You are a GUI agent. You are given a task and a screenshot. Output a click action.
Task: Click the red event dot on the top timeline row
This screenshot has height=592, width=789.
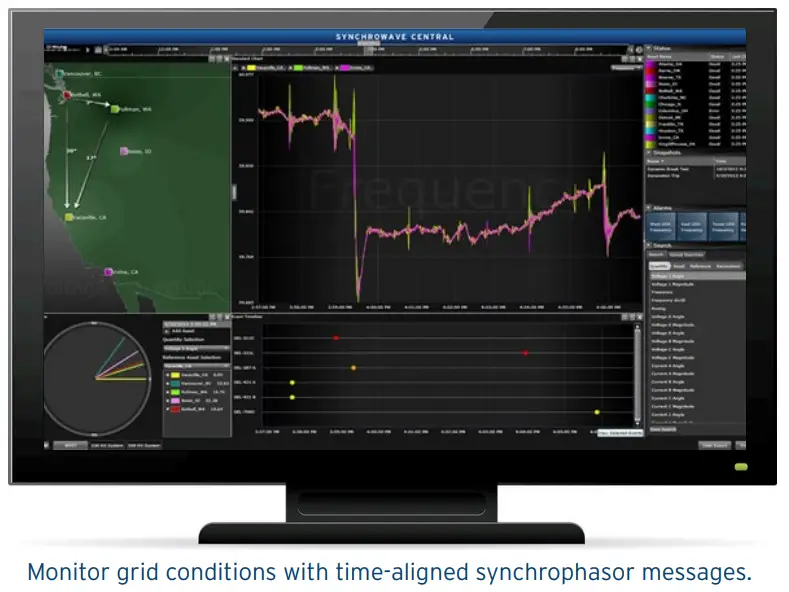(x=336, y=338)
